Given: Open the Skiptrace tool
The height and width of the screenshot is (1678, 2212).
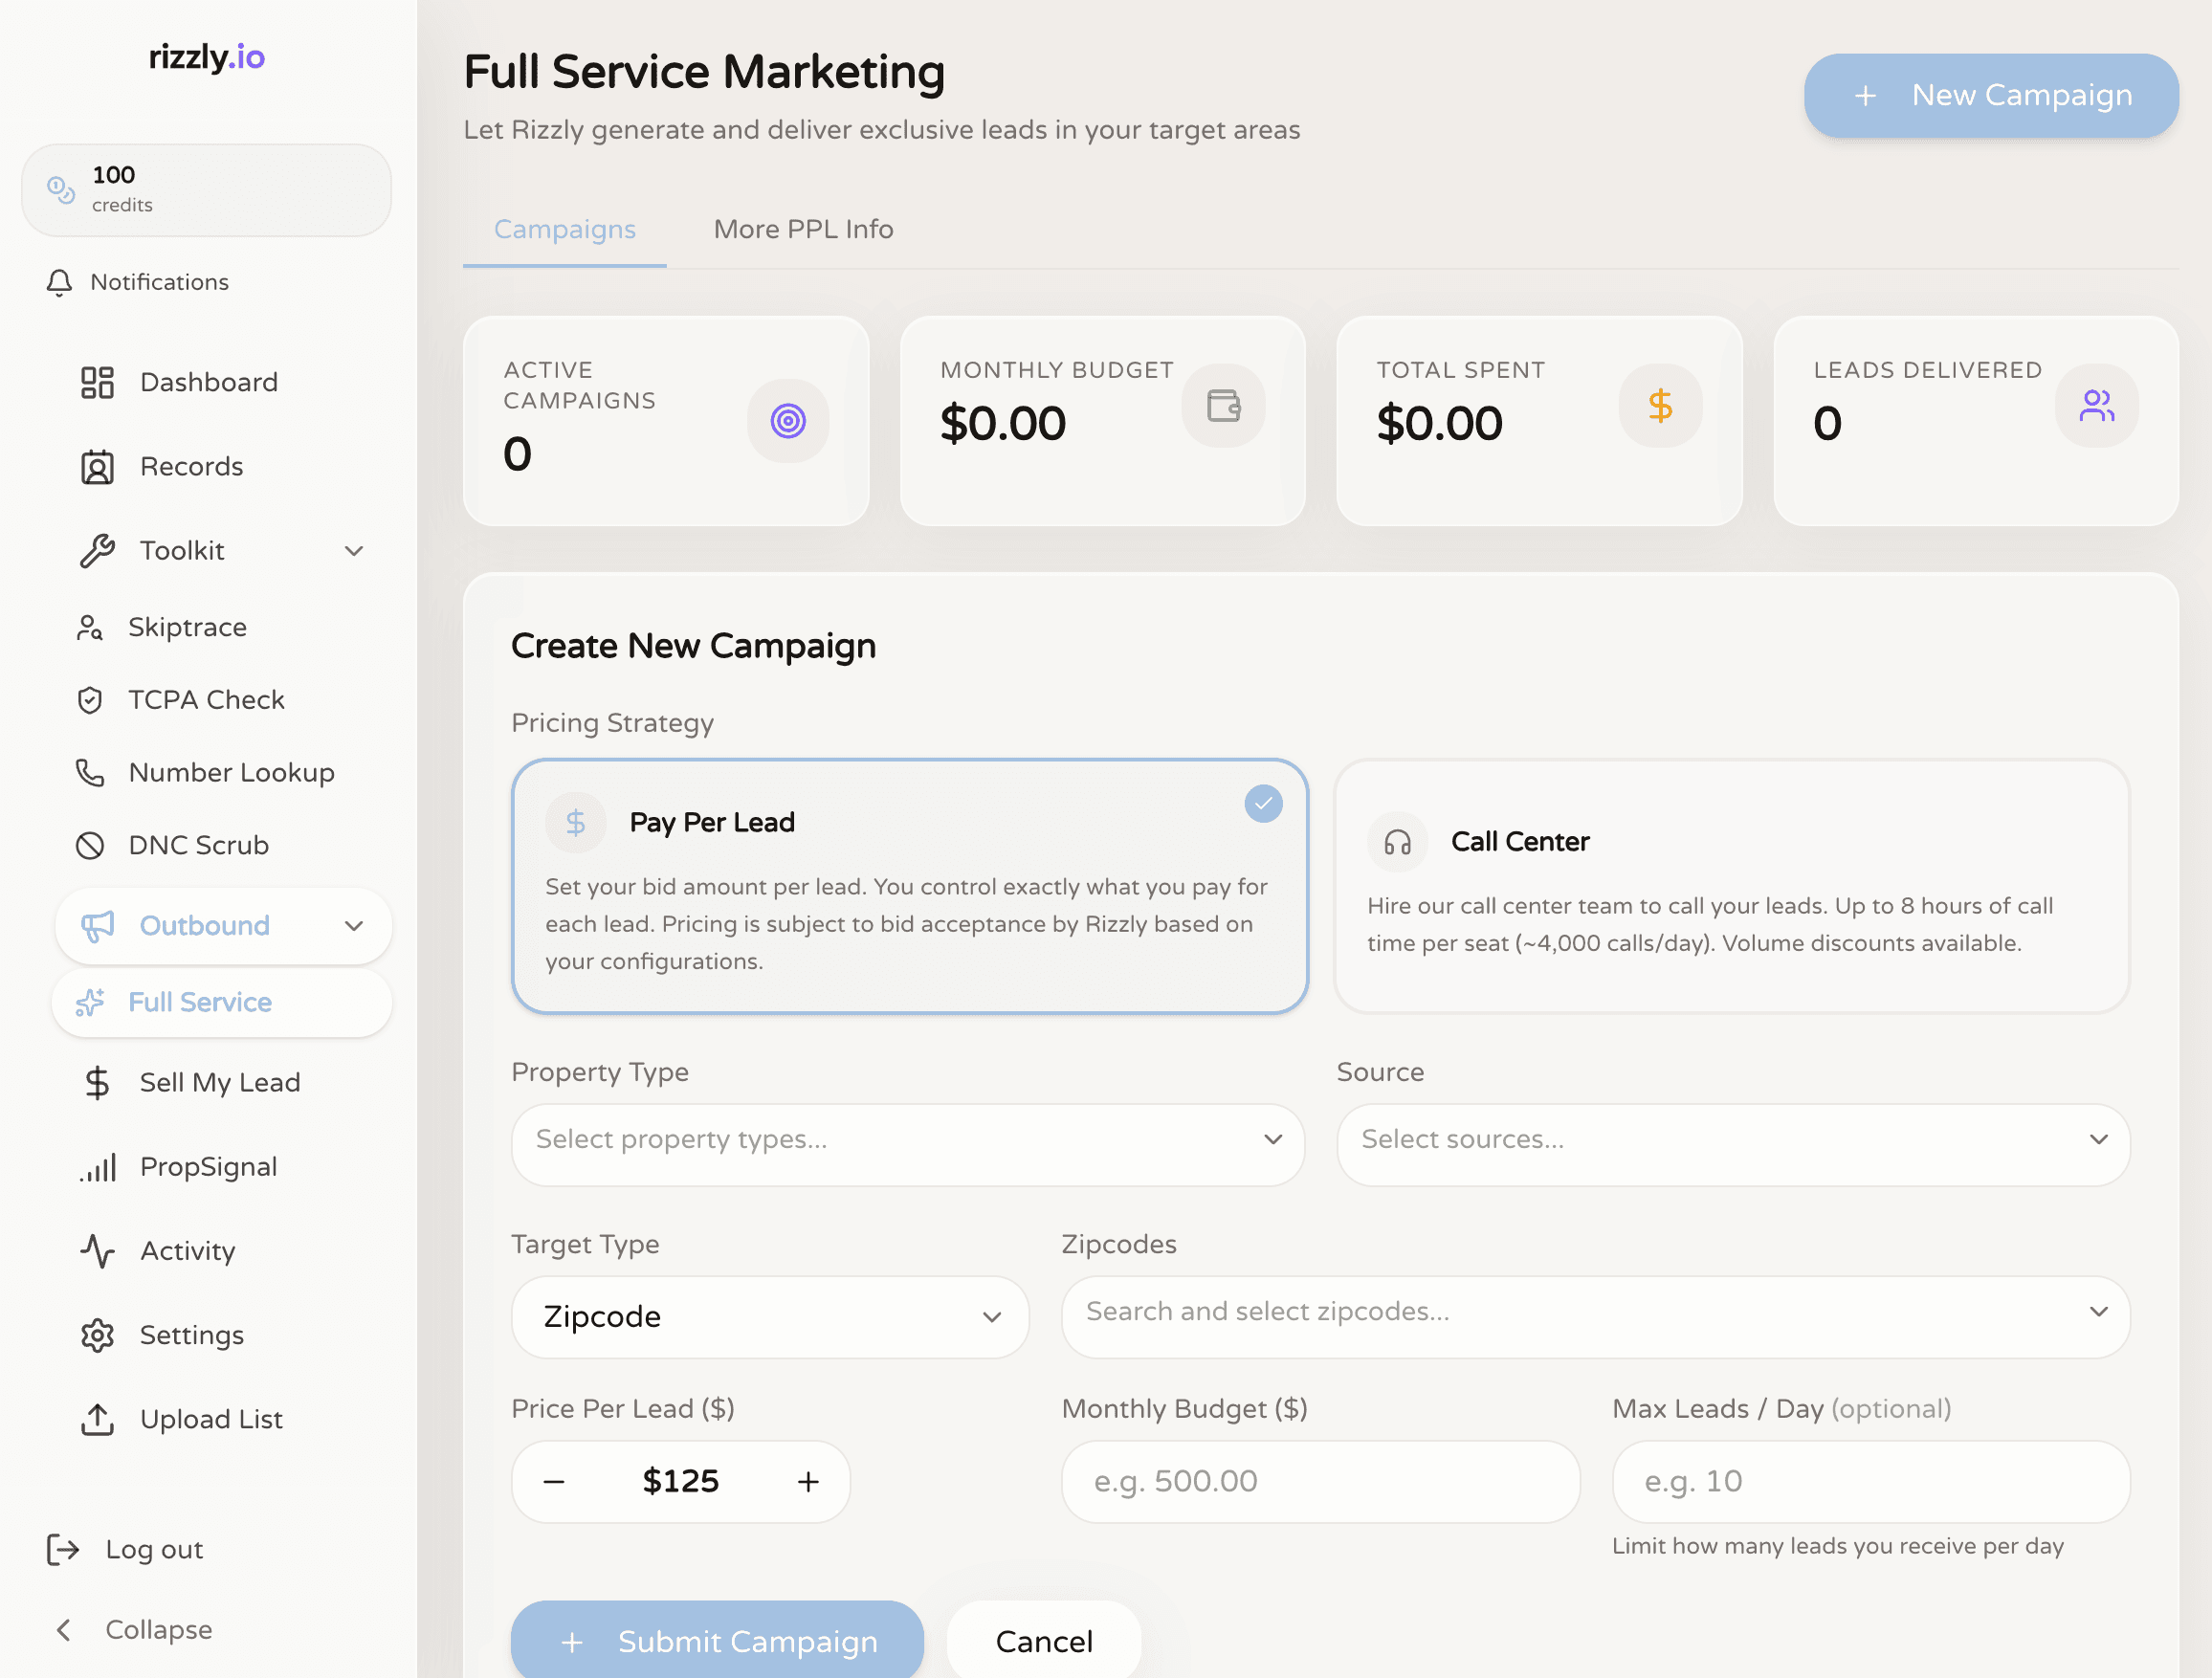Looking at the screenshot, I should click(x=189, y=627).
